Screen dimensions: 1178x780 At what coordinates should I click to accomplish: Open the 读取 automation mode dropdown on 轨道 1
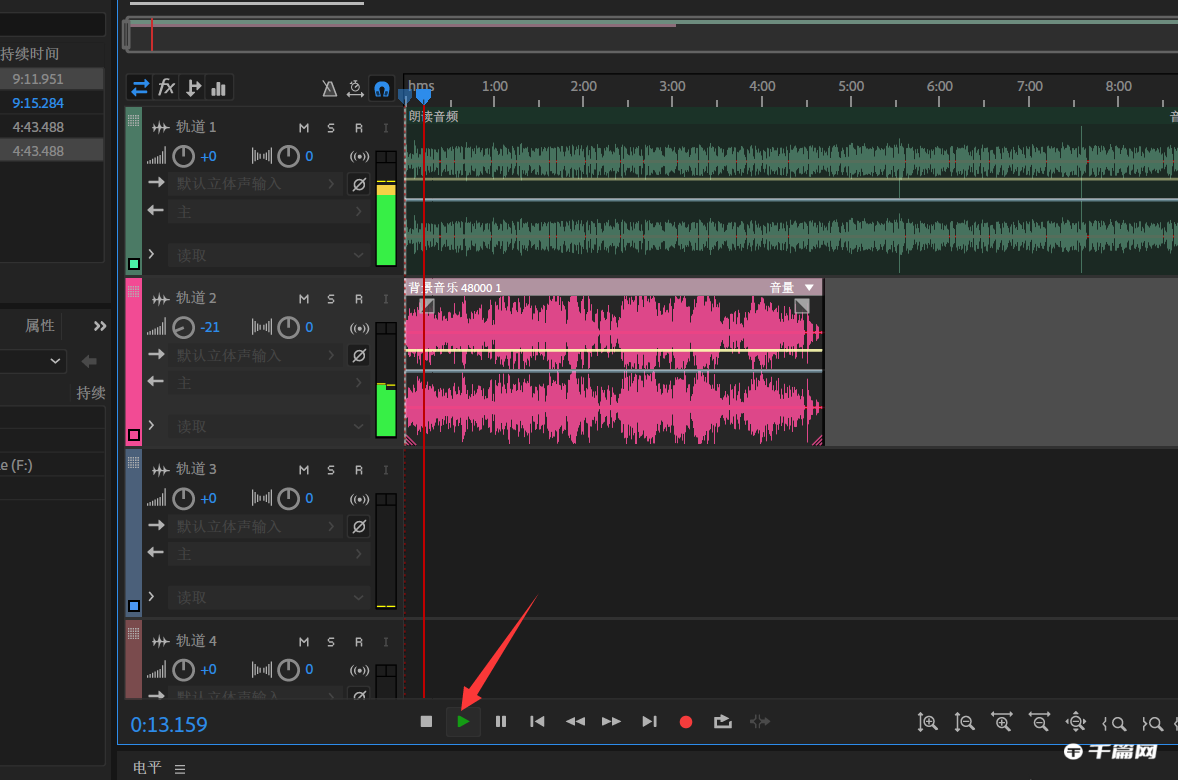click(268, 255)
